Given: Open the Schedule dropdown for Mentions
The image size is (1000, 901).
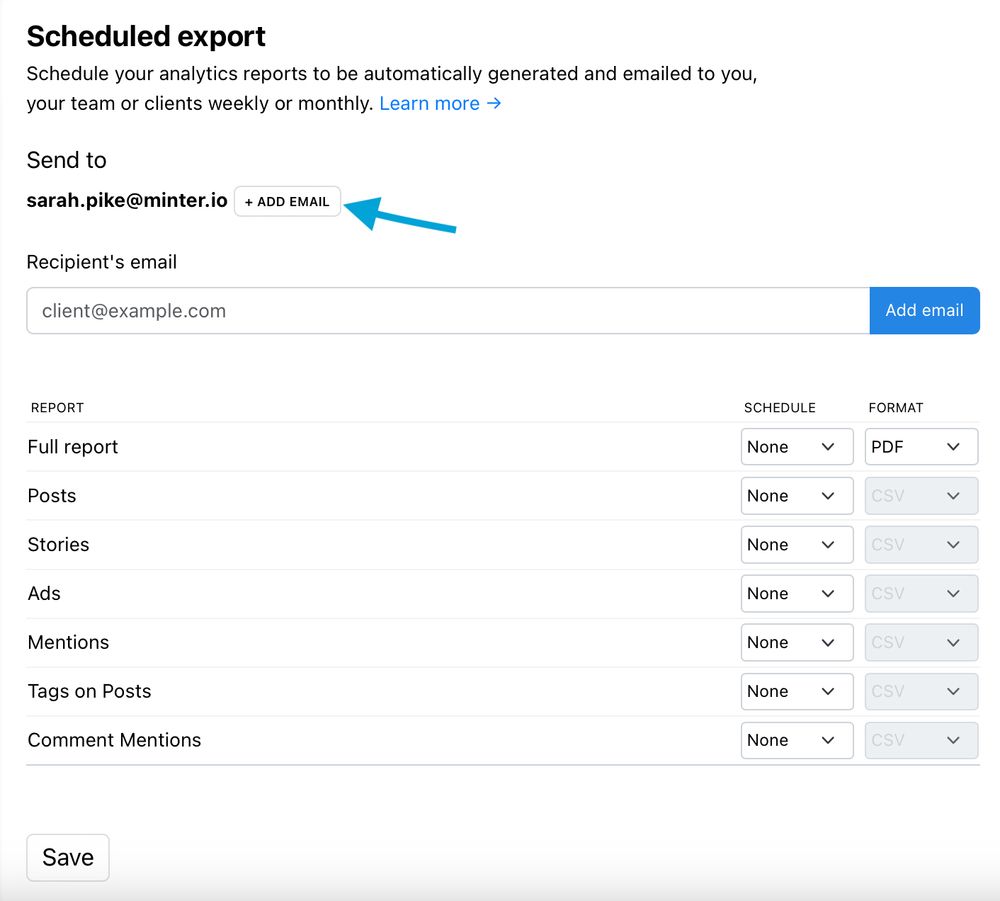Looking at the screenshot, I should (x=796, y=642).
